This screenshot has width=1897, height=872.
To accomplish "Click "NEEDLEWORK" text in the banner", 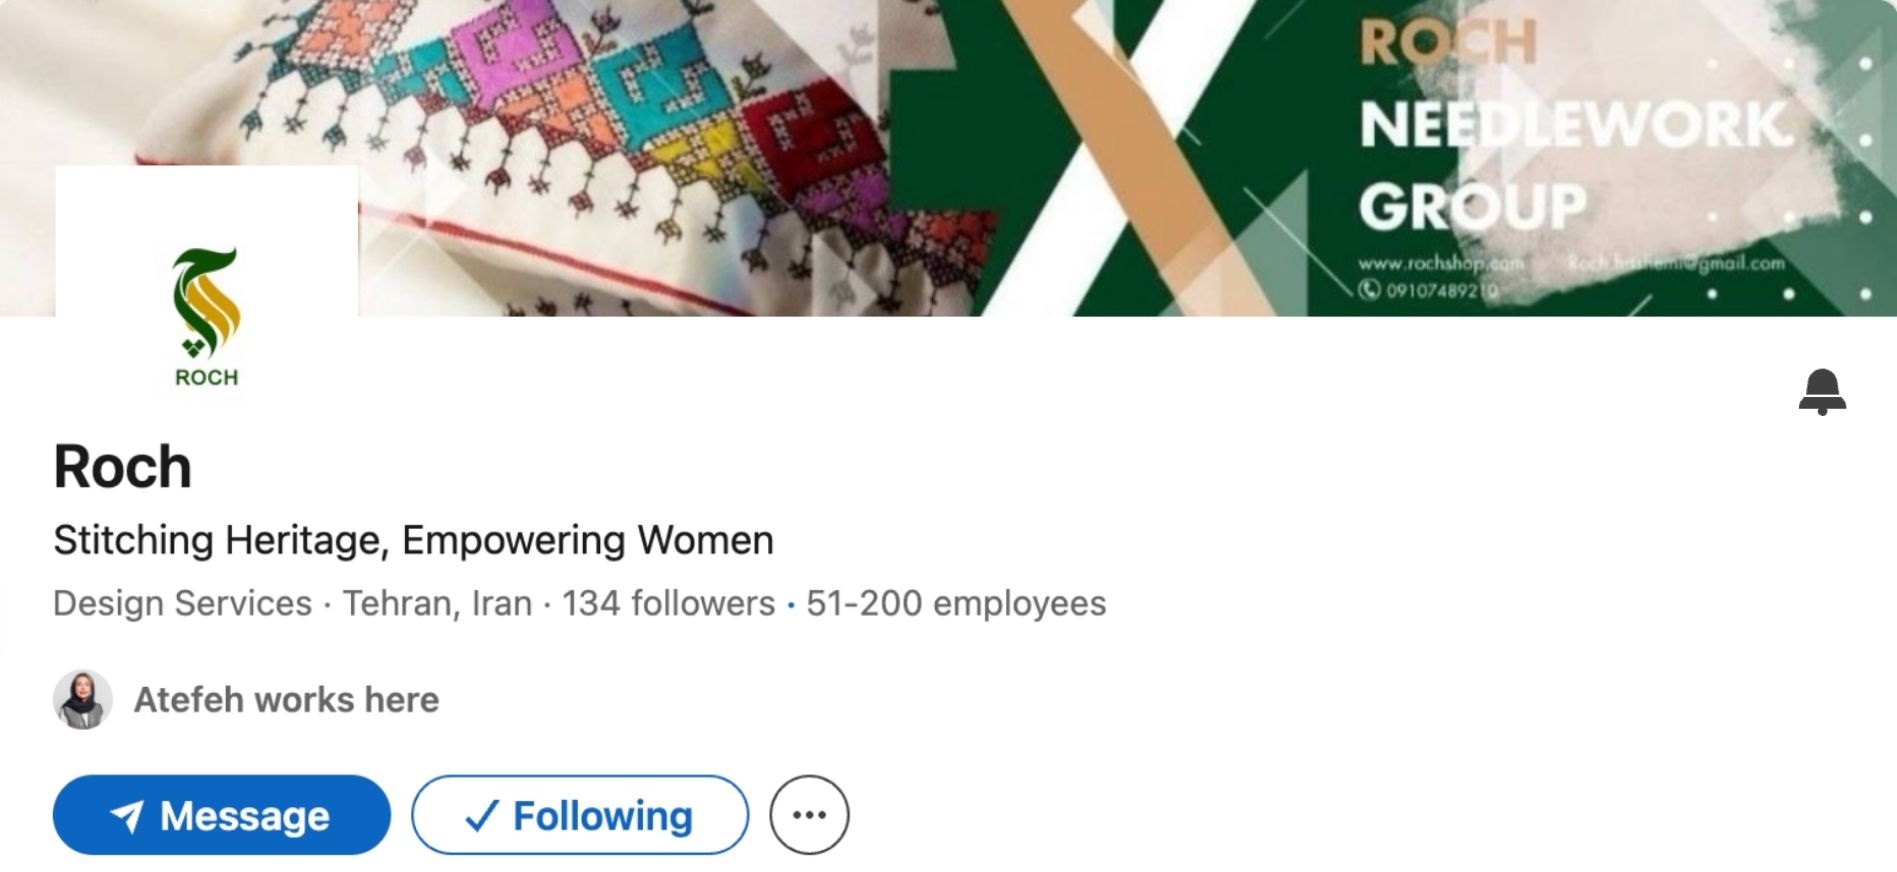I will 1576,124.
